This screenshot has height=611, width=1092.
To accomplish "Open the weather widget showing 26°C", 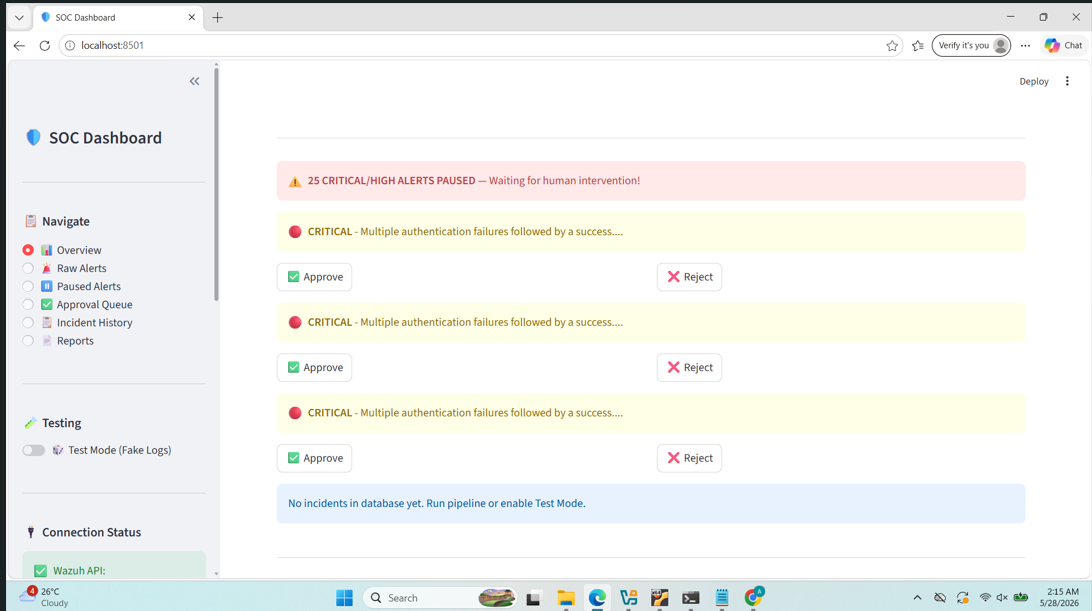I will tap(45, 597).
